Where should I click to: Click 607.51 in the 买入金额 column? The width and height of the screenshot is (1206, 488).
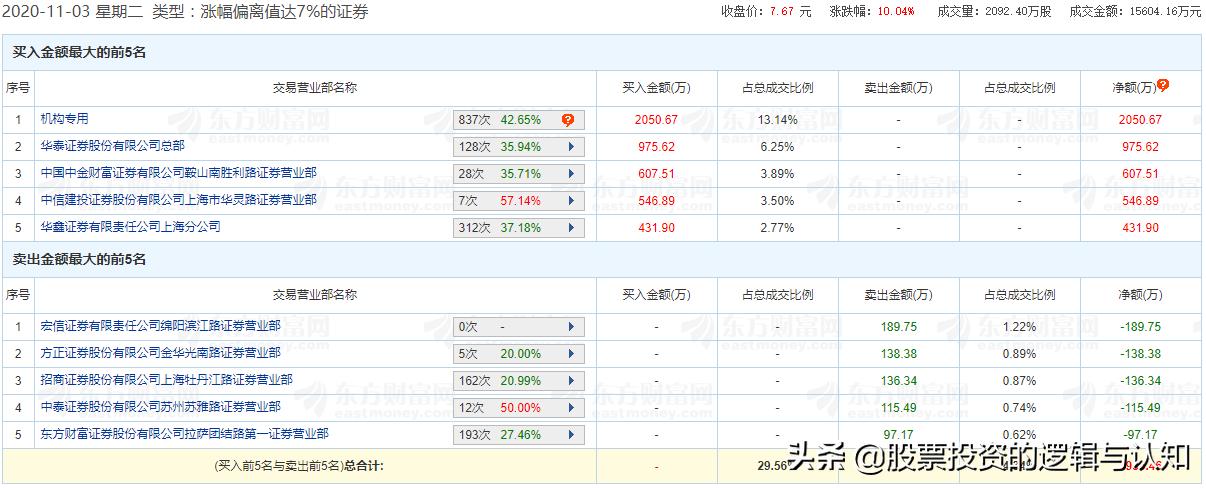pos(656,174)
